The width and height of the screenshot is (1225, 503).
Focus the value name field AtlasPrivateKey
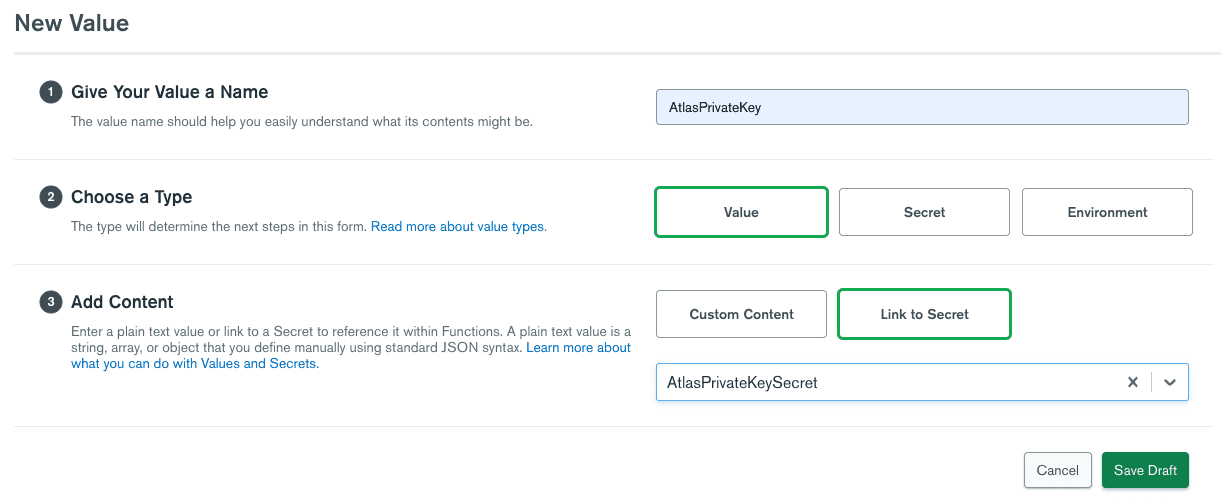pos(922,107)
